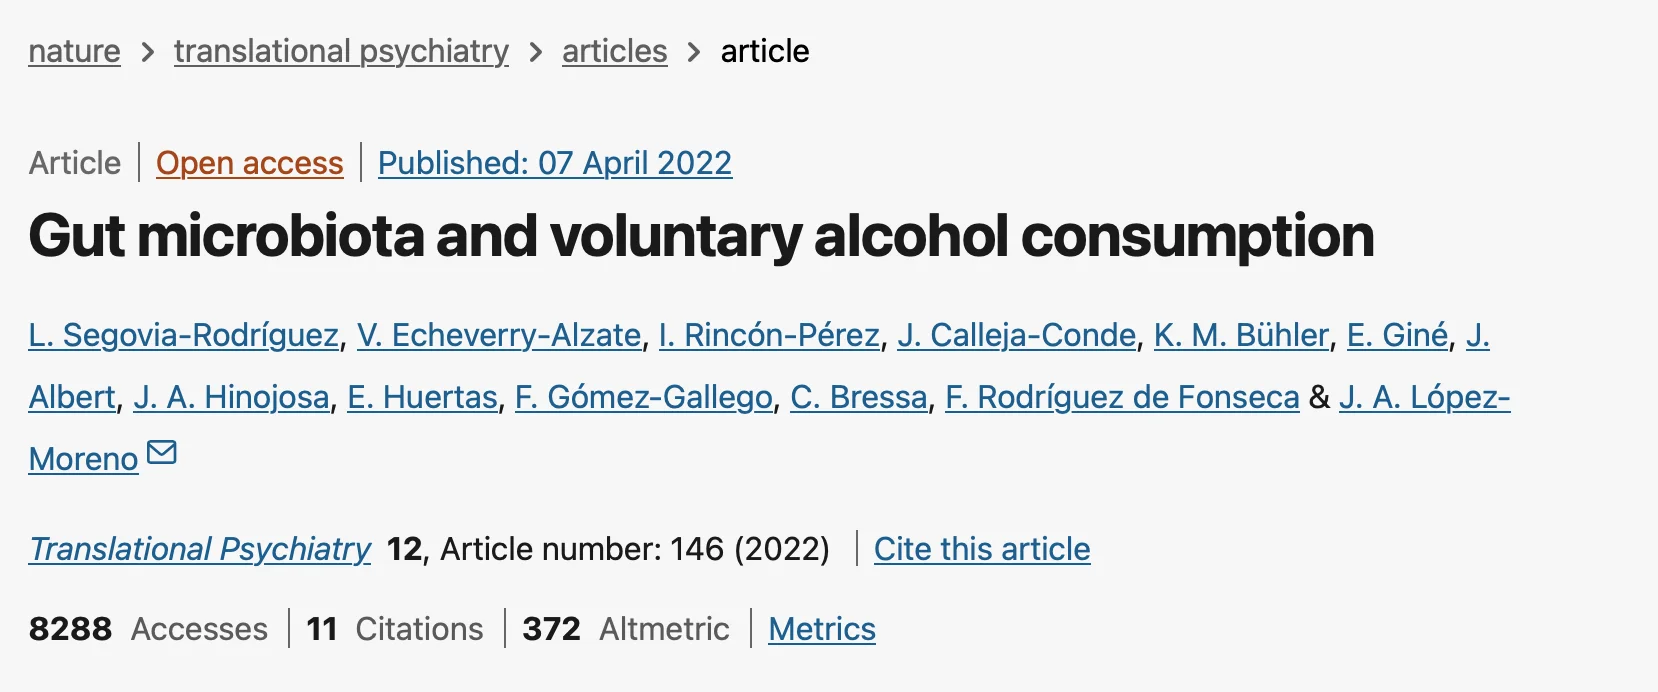Select author I. Rincón-Pérez
The width and height of the screenshot is (1658, 692).
click(x=769, y=335)
